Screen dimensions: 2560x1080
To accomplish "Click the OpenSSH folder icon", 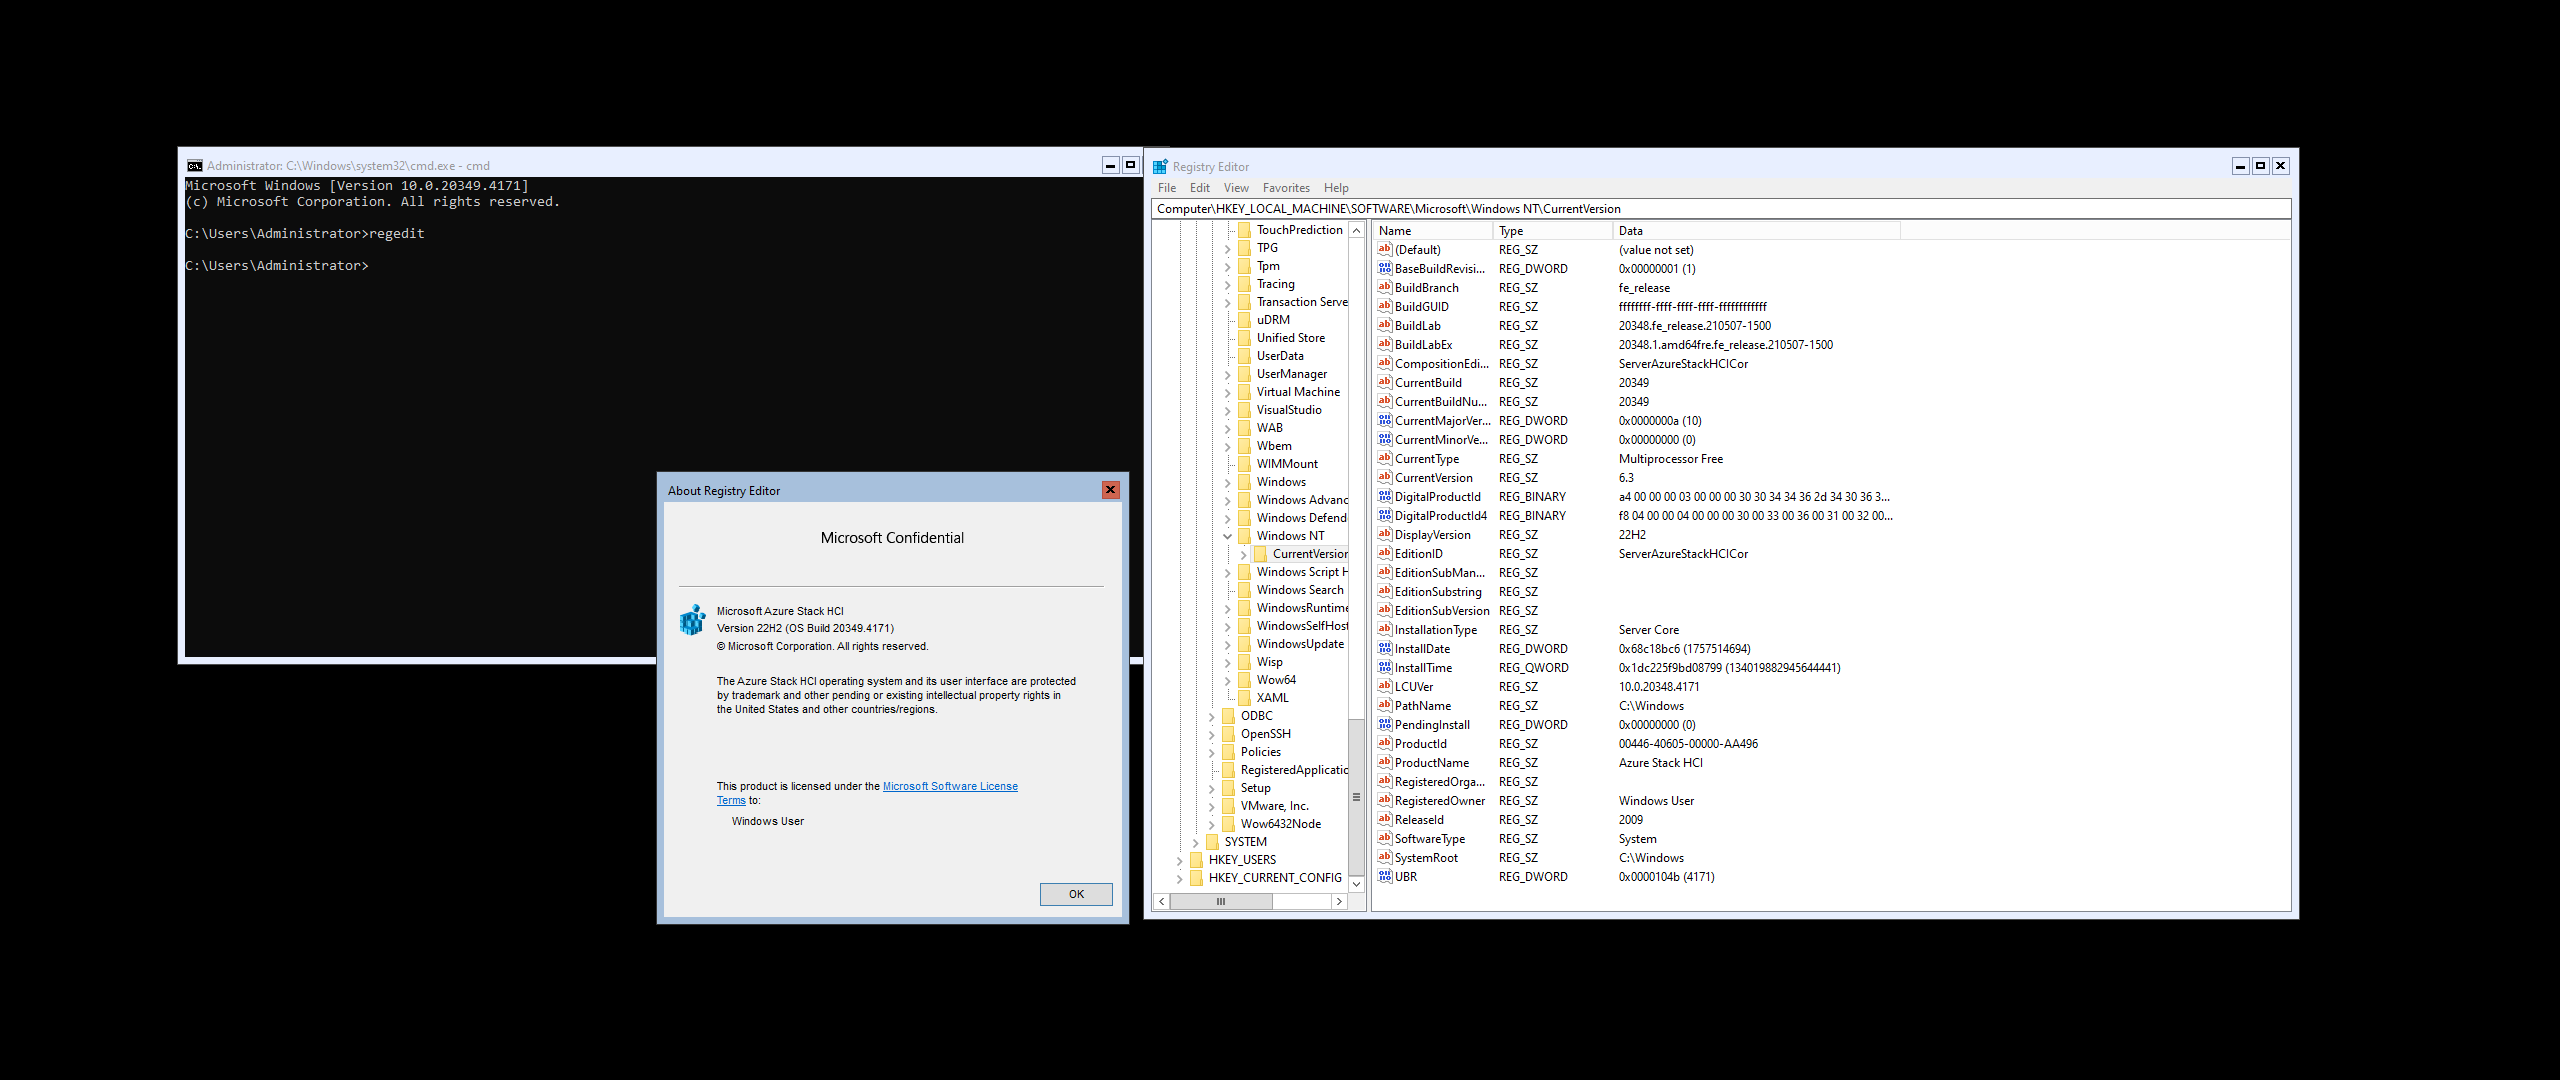I will click(1228, 734).
